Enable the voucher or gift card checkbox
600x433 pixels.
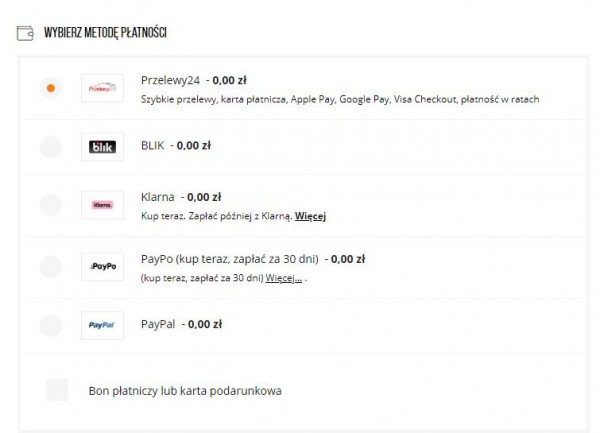(x=57, y=390)
